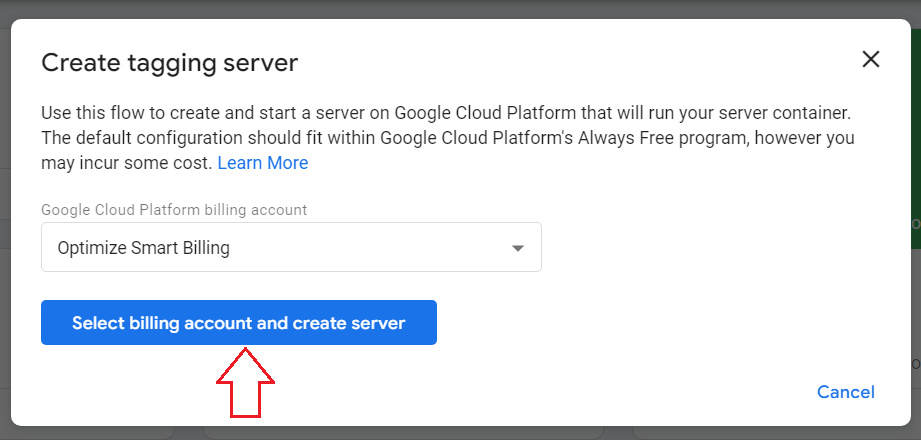The width and height of the screenshot is (921, 440).
Task: Open the Learn More link
Action: point(262,162)
